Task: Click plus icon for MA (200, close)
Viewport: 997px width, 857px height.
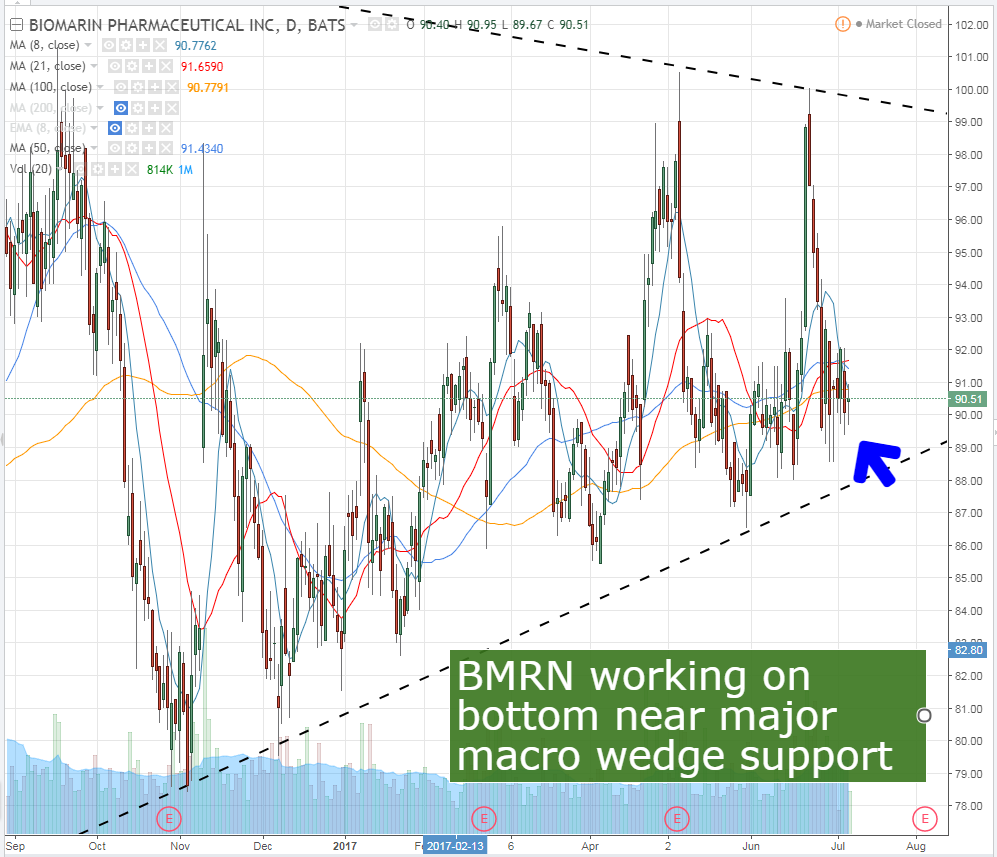Action: point(155,108)
